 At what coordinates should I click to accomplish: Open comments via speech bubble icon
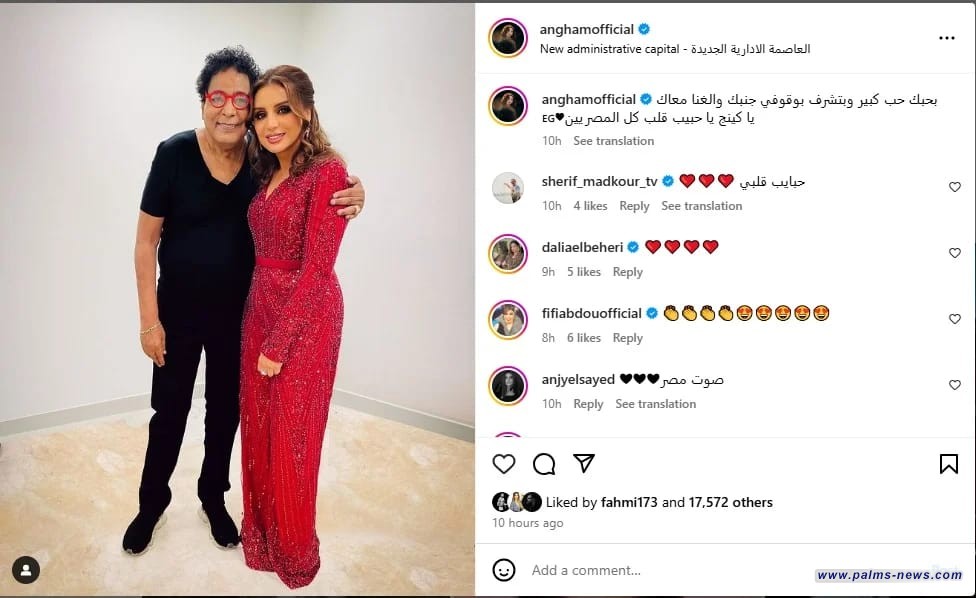544,464
